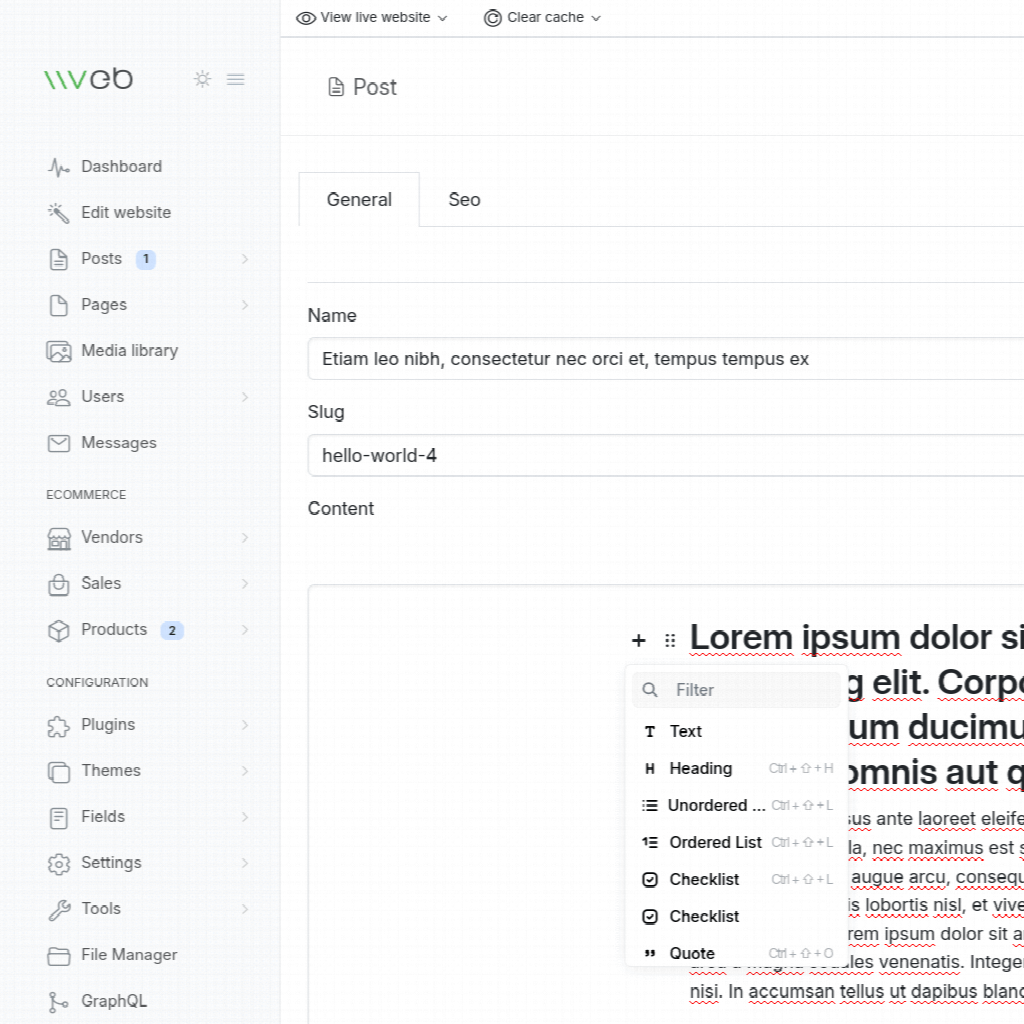This screenshot has height=1024, width=1024.
Task: Open Messages from the sidebar
Action: [x=118, y=443]
